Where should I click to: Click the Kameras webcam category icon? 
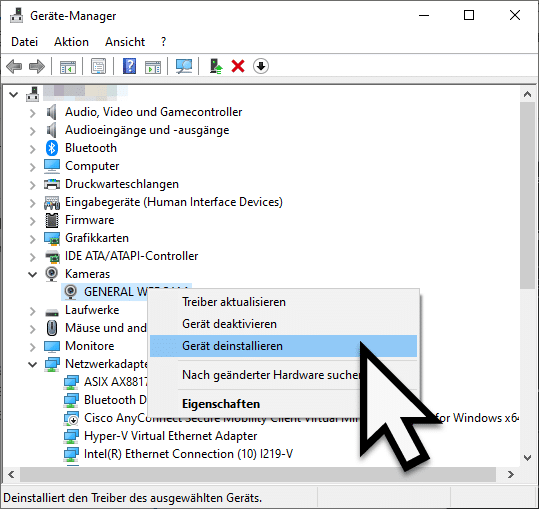pyautogui.click(x=52, y=274)
